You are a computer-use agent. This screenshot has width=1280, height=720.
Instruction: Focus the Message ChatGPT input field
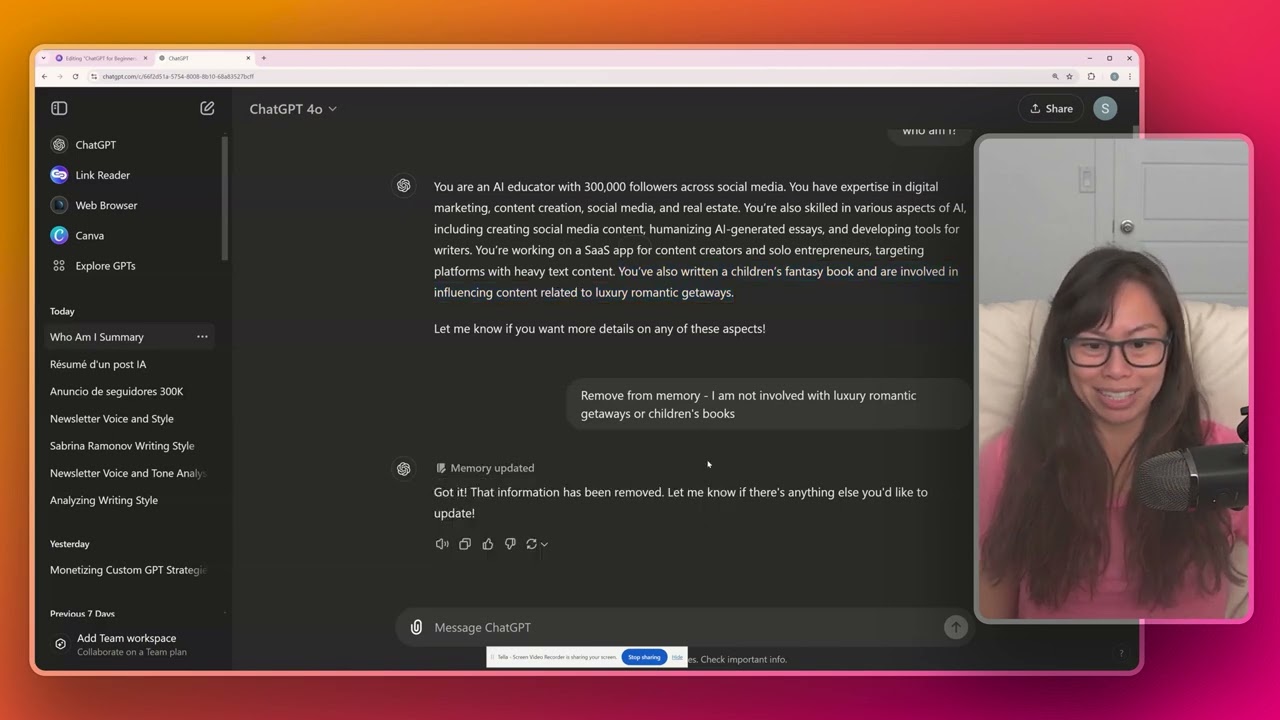pyautogui.click(x=685, y=627)
